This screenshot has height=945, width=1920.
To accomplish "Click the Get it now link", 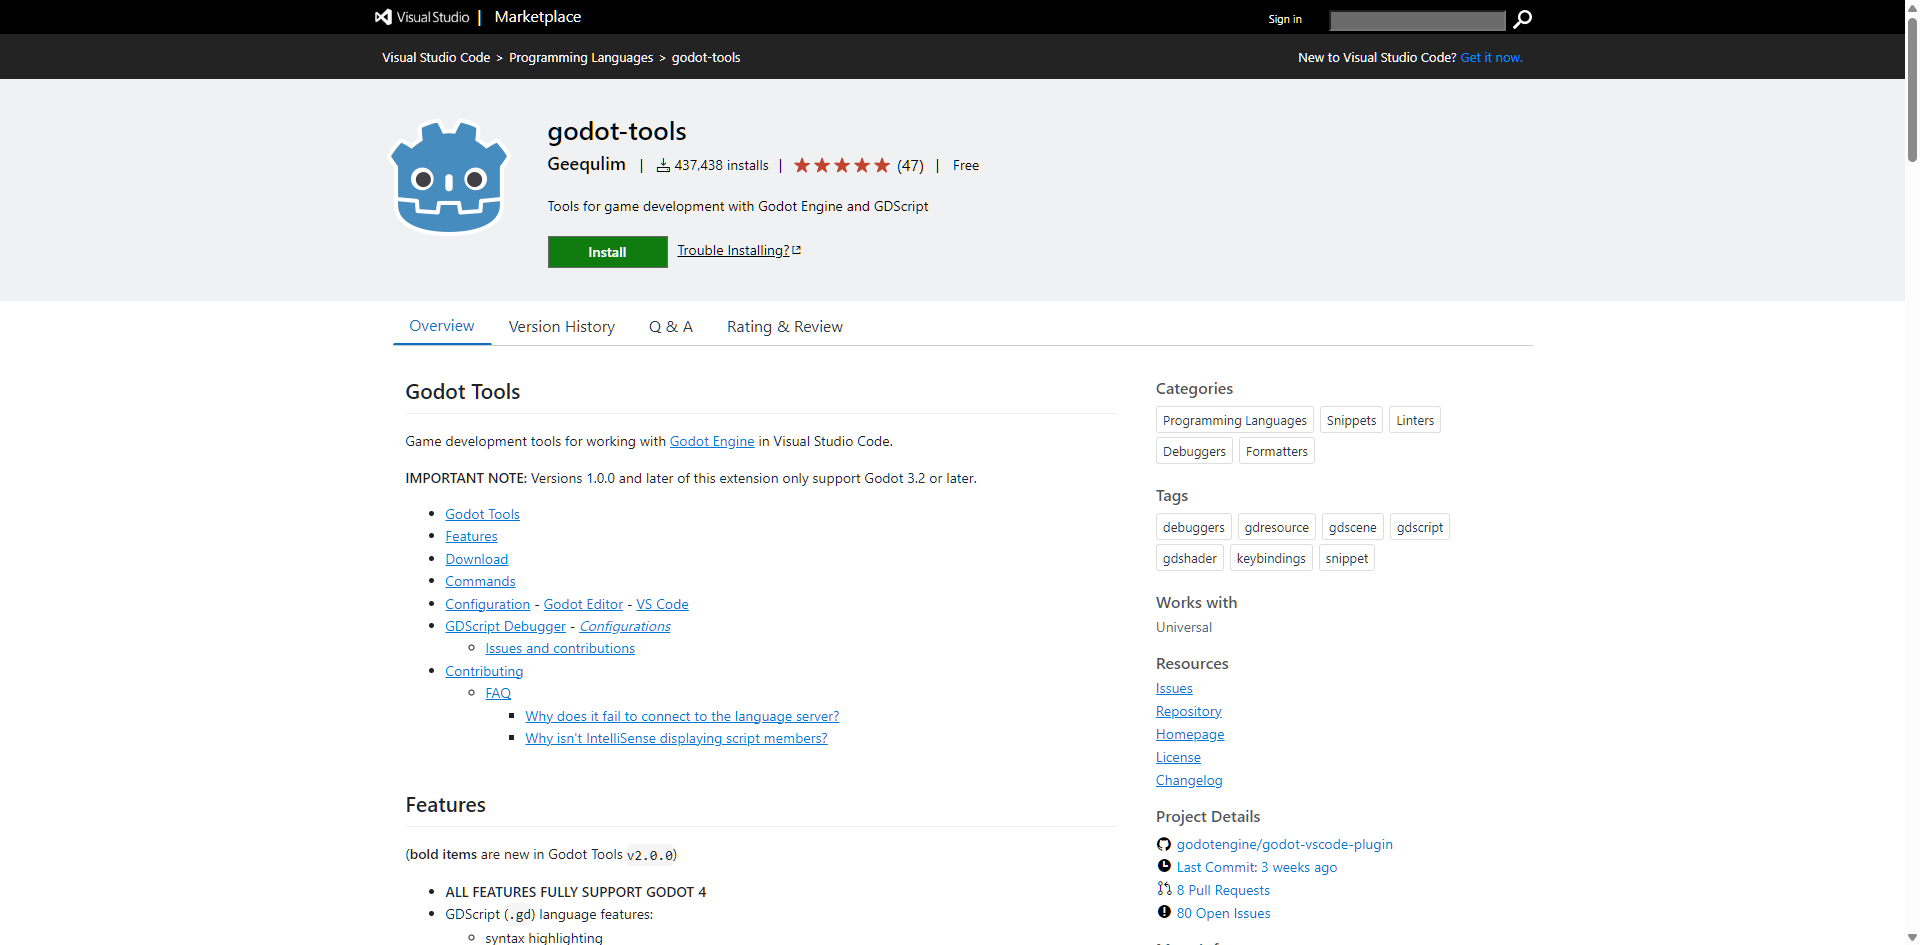I will coord(1491,58).
